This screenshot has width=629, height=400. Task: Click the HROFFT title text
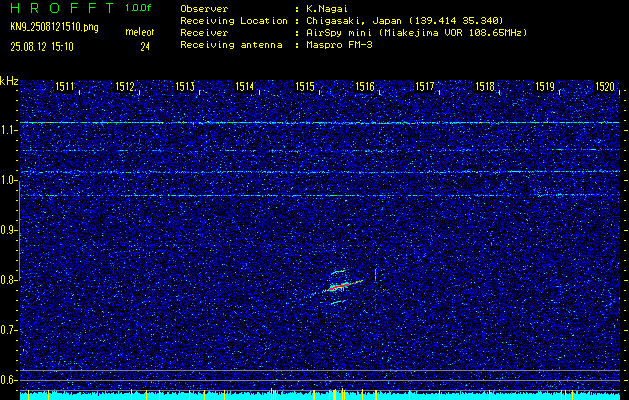pos(63,8)
